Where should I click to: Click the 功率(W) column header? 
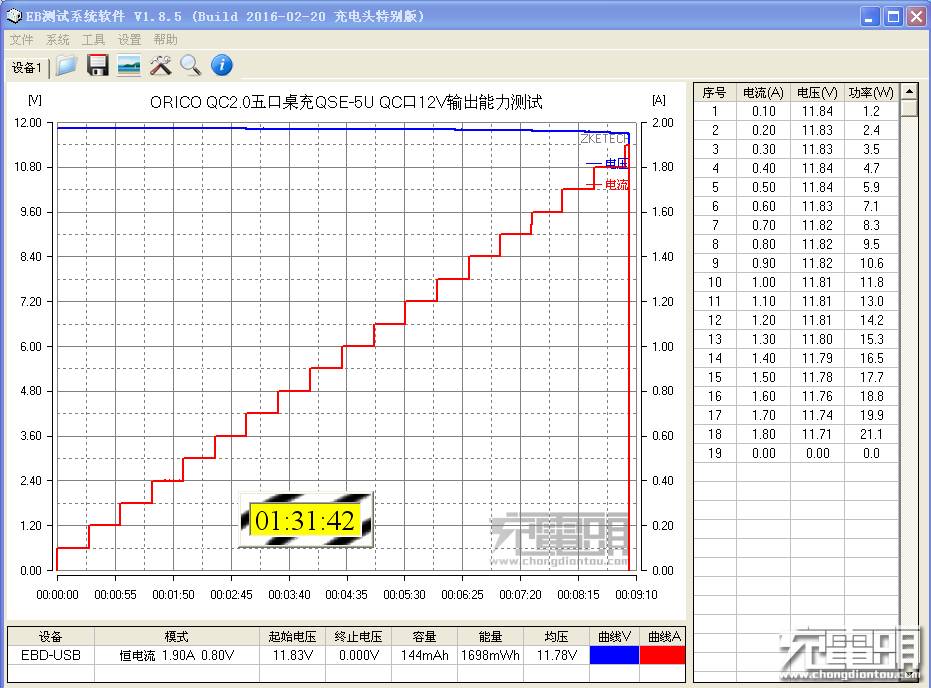tap(871, 93)
